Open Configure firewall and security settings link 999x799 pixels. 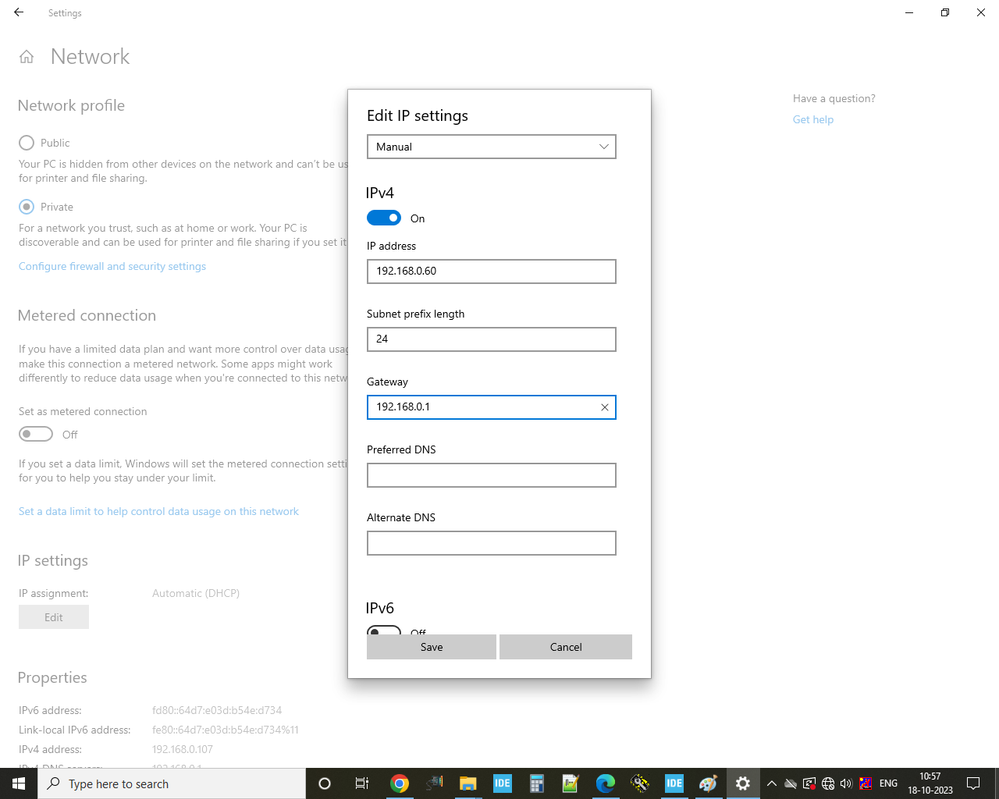112,266
